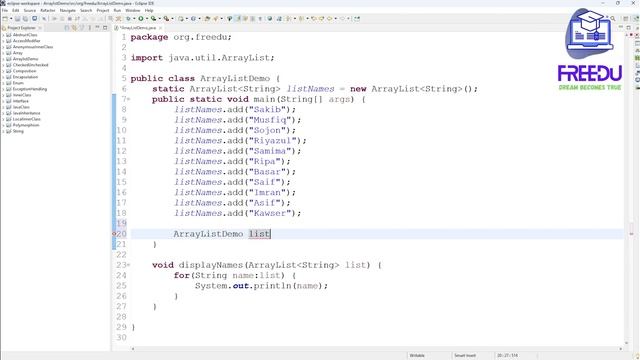Expand the CheckedUnchecked project
This screenshot has width=640, height=360.
[x=3, y=65]
